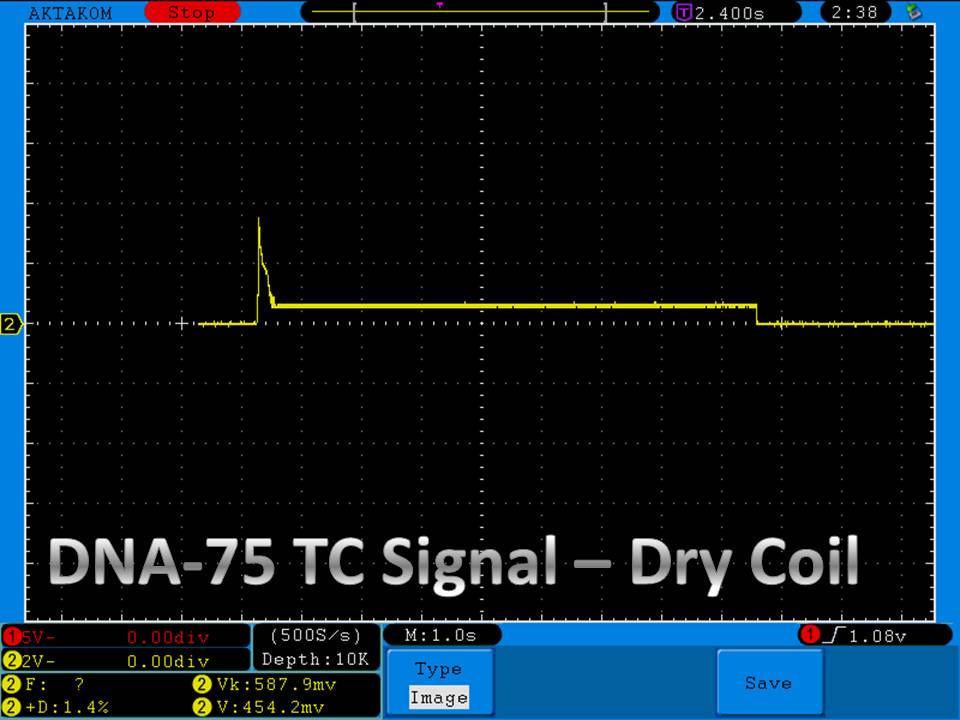Click the Depth:10K memory depth readout
The height and width of the screenshot is (720, 960).
coord(316,660)
